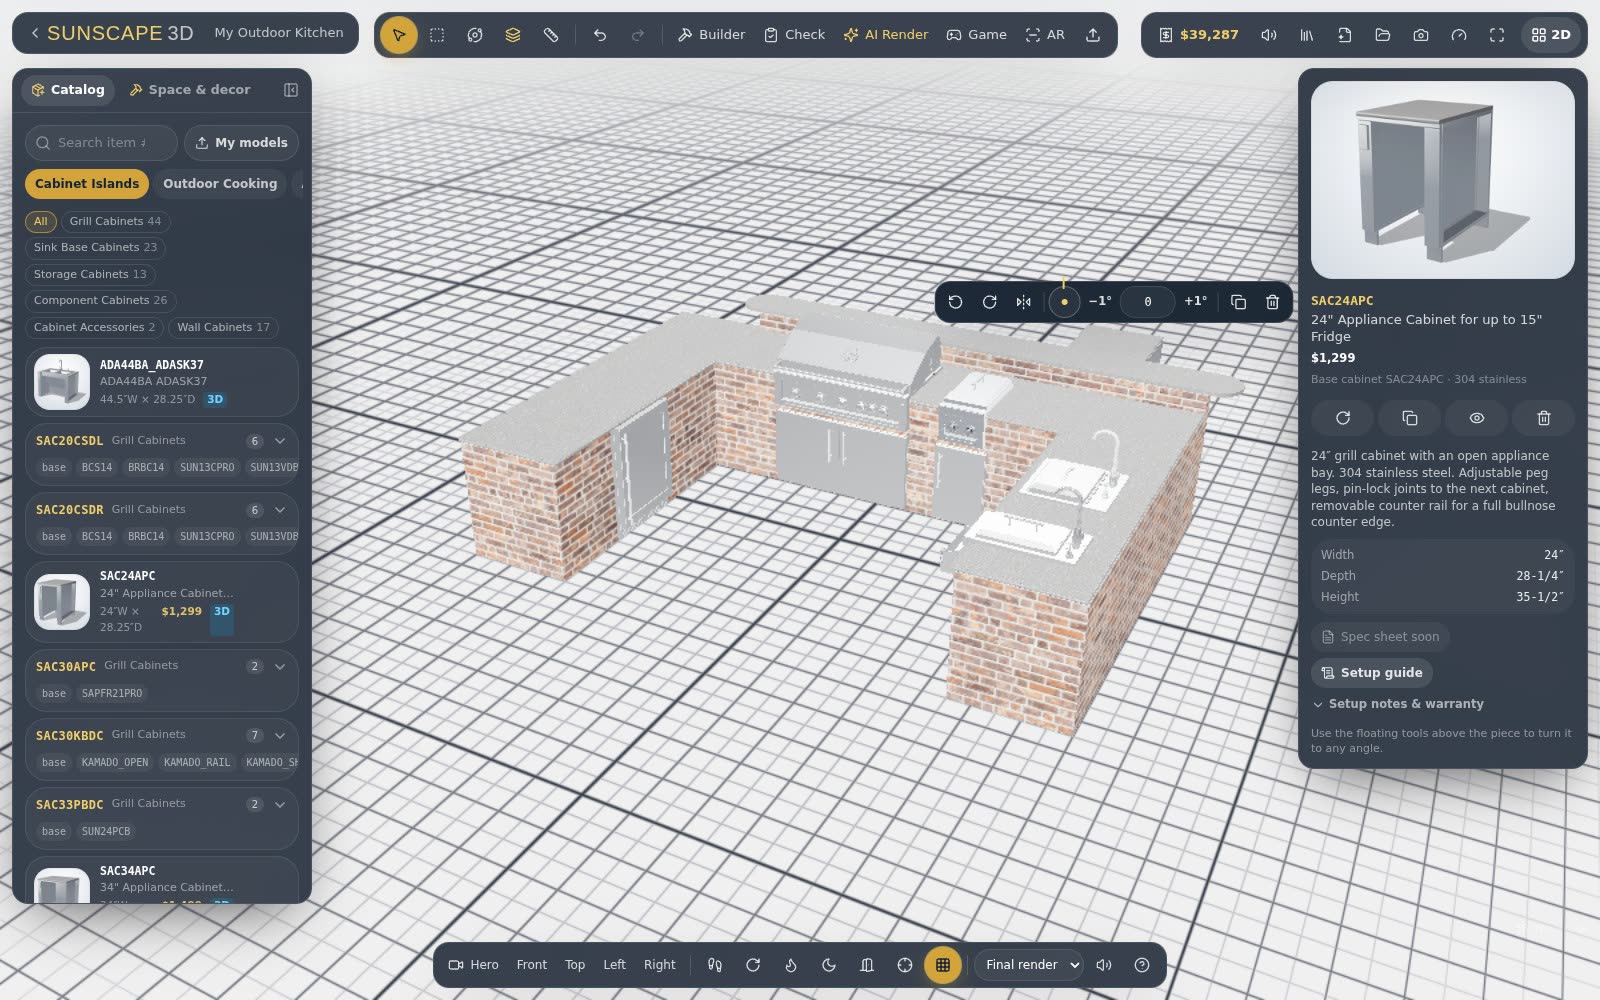Open the performance gauge icon
Image resolution: width=1600 pixels, height=1000 pixels.
point(1459,35)
